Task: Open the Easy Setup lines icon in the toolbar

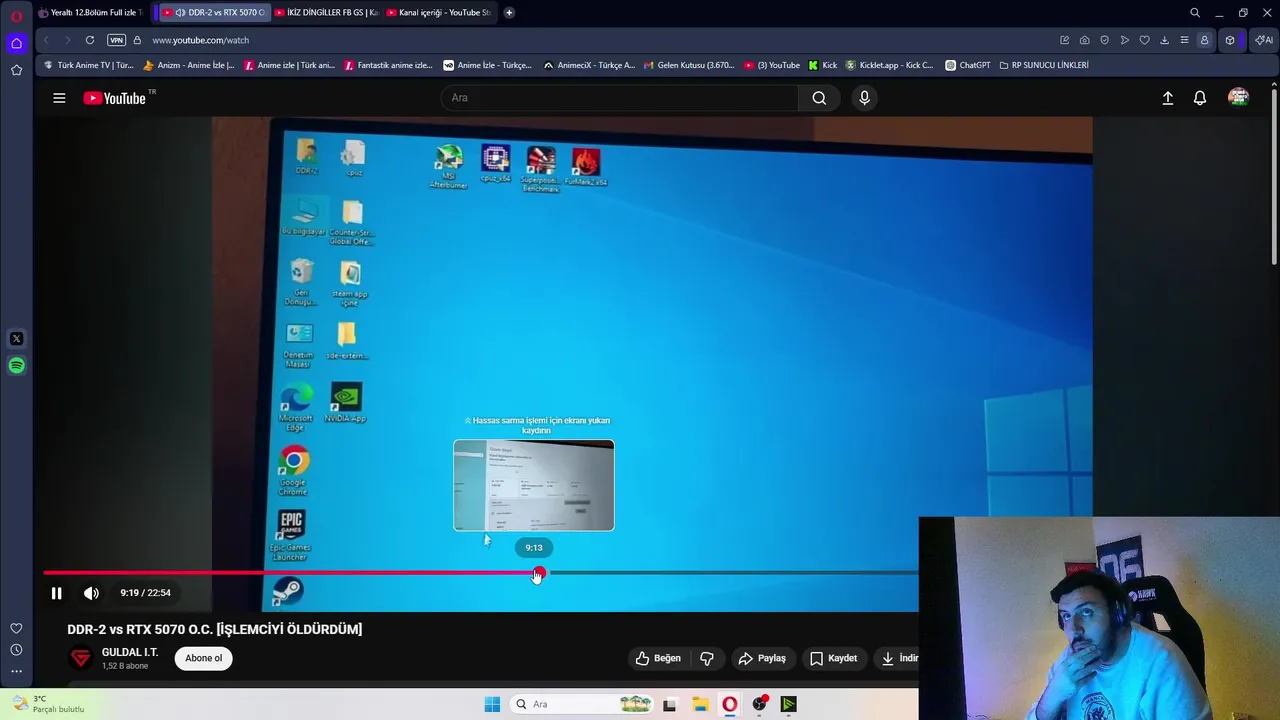Action: [x=1184, y=40]
